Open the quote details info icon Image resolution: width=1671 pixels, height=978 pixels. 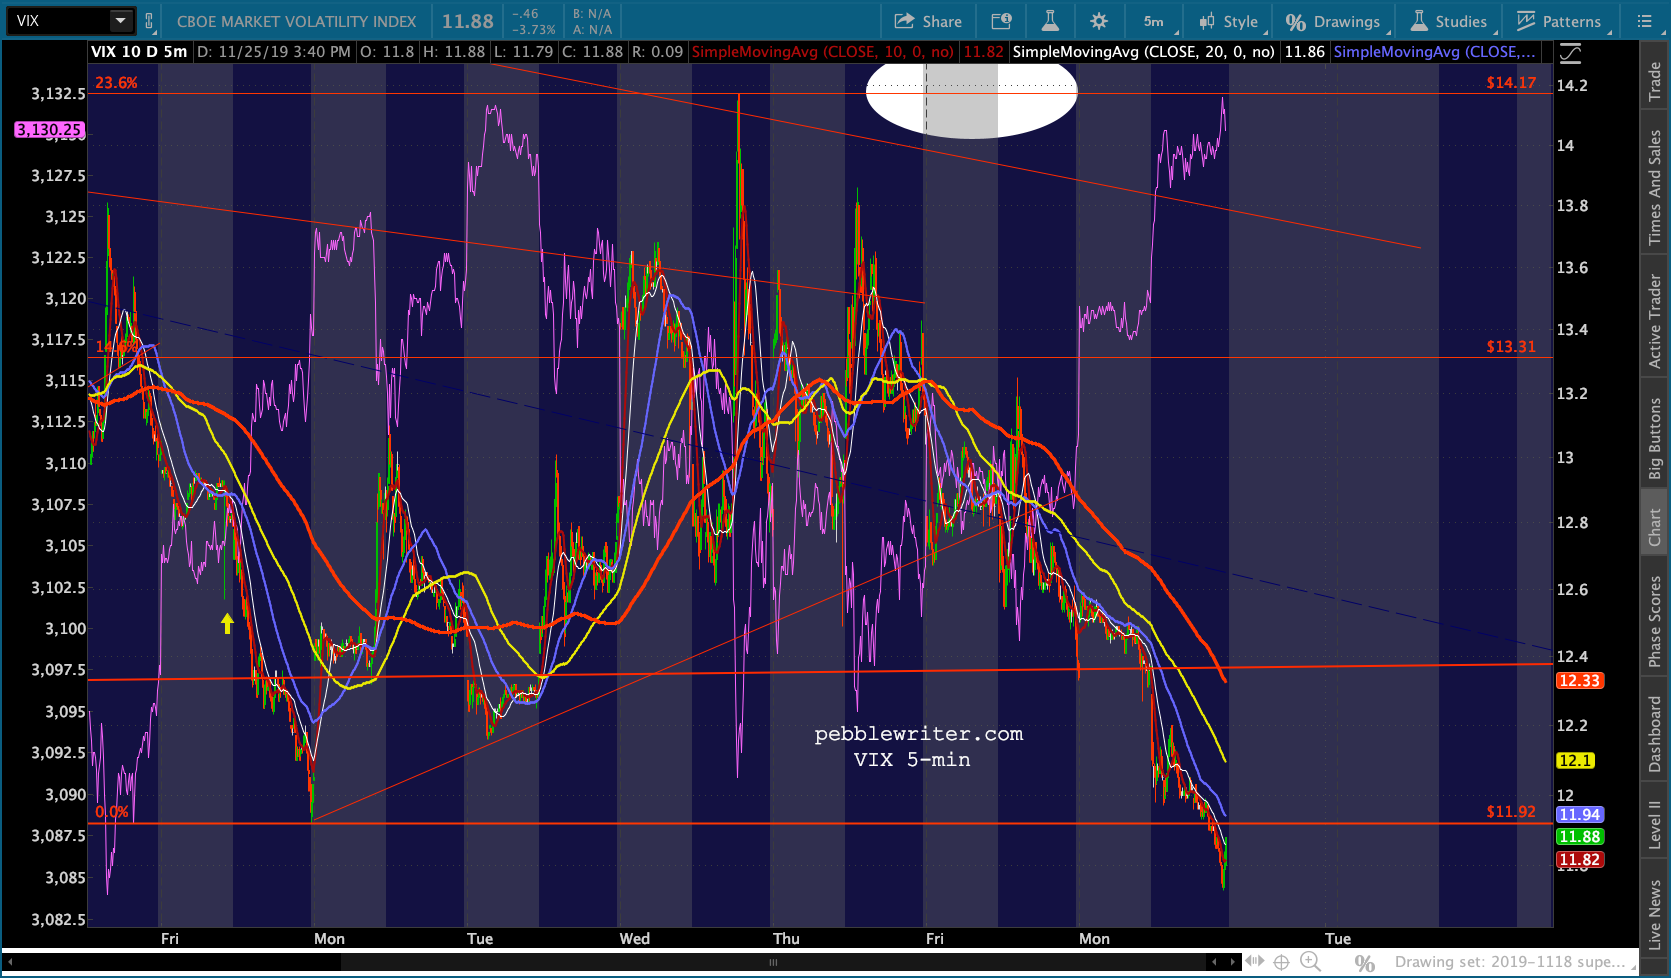coord(1001,21)
